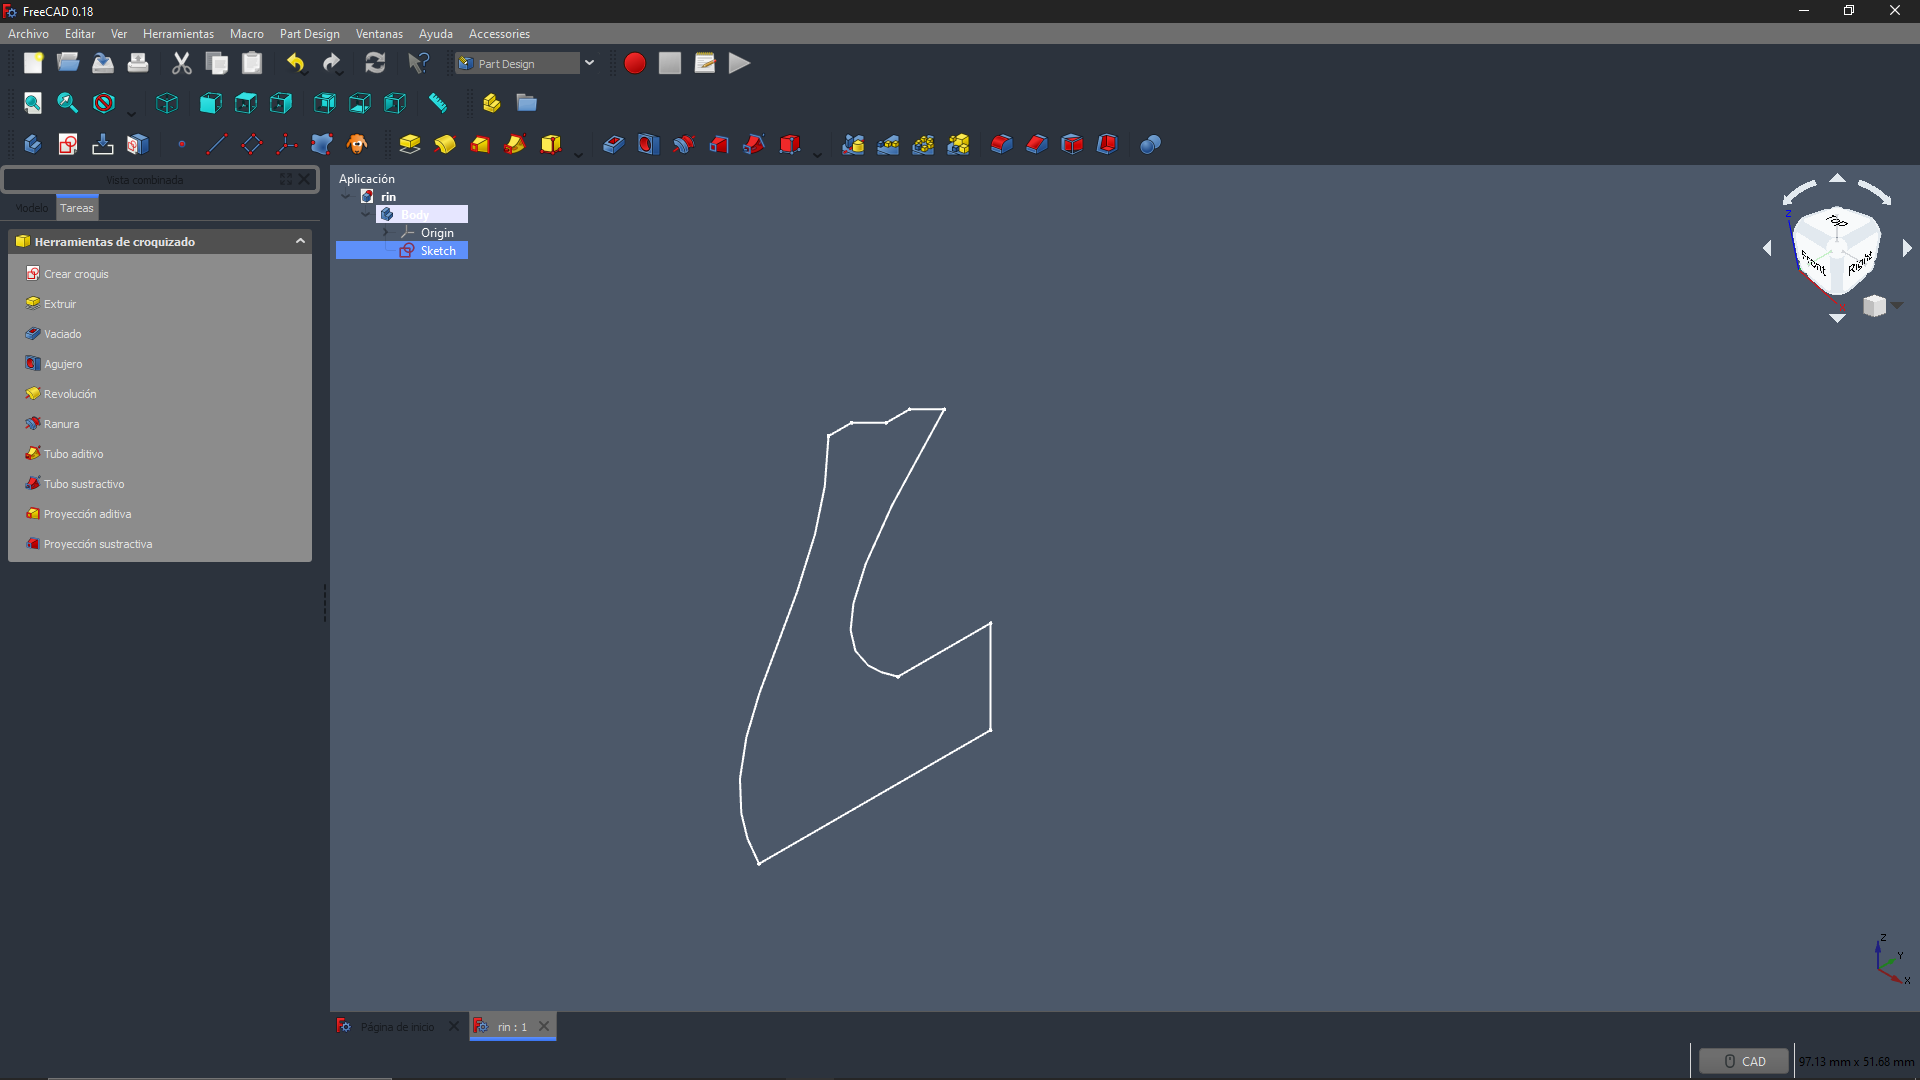Click the Refresh recompute icon

375,63
